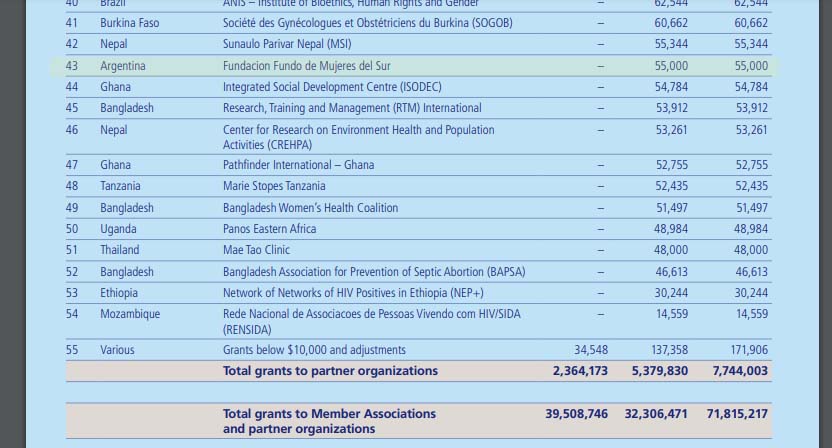Screen dimensions: 832x448
Task: Select the Mozambique country cell
Action: click(x=129, y=314)
